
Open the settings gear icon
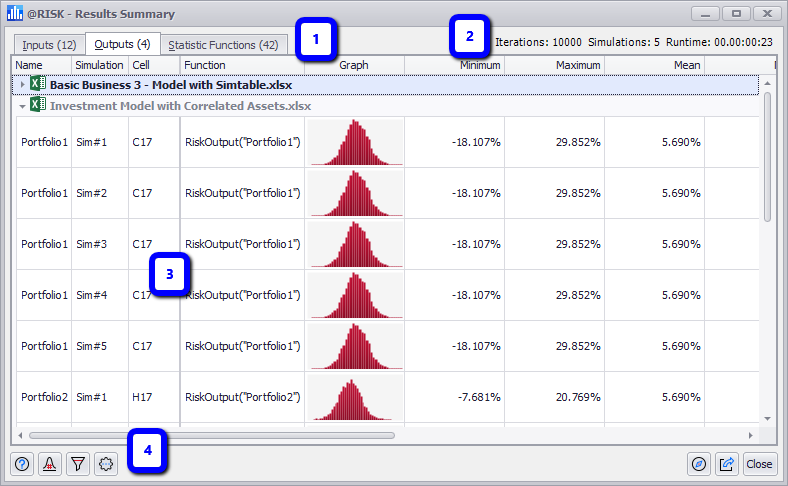(x=105, y=464)
